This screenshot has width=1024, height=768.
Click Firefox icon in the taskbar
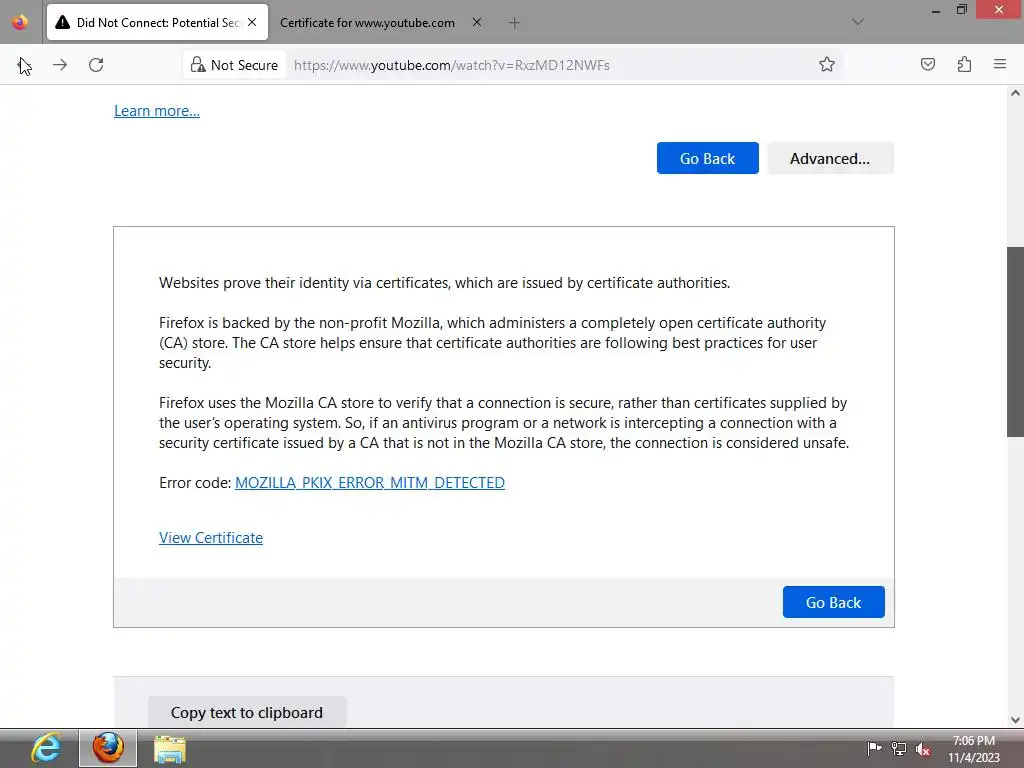coord(108,748)
